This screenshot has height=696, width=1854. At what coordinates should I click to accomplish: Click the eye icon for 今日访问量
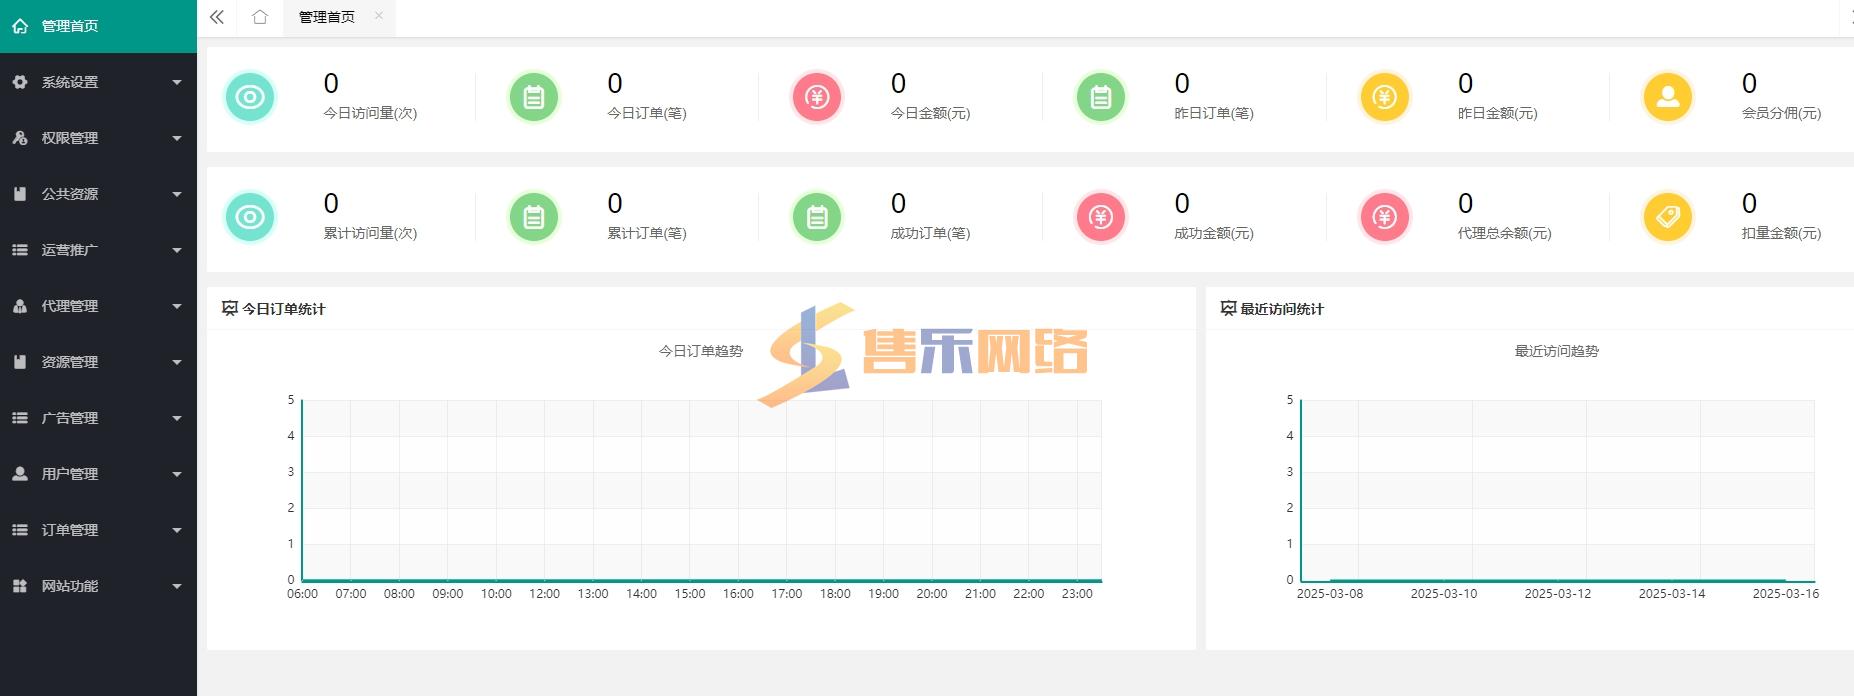[x=250, y=97]
